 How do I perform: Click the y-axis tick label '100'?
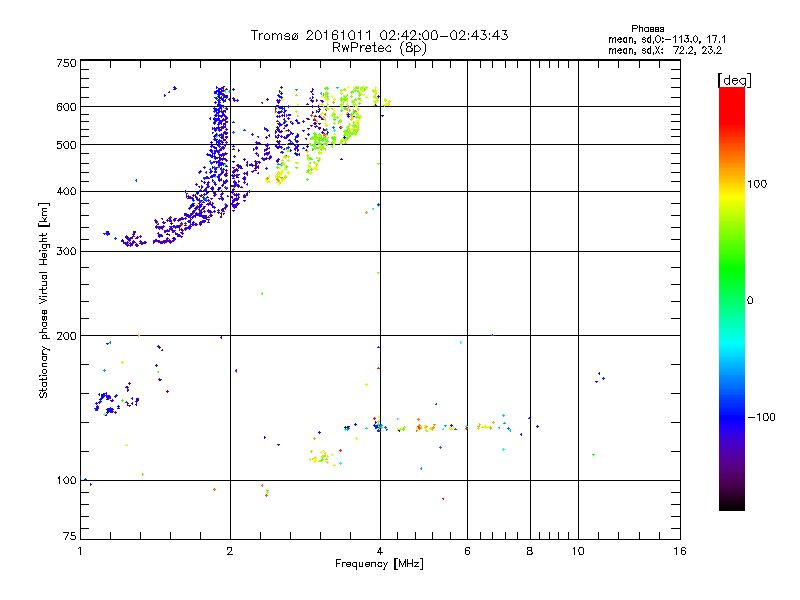click(66, 481)
